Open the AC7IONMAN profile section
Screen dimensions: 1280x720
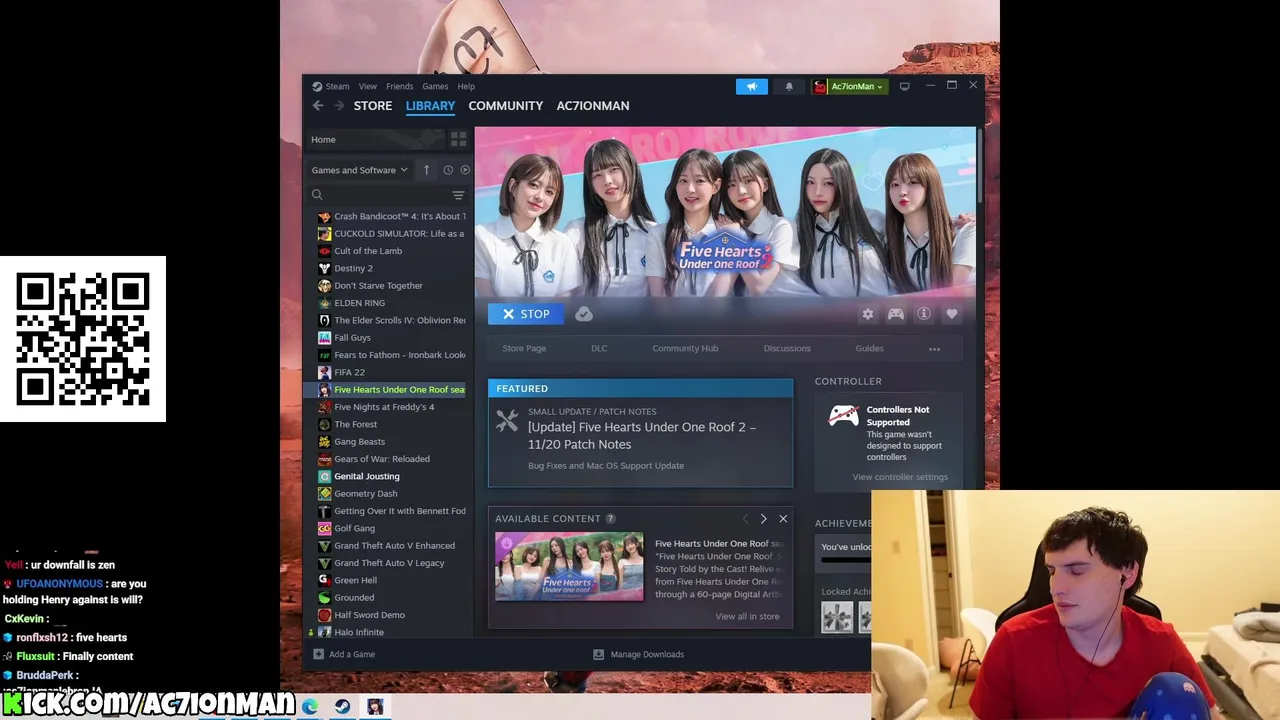click(593, 106)
